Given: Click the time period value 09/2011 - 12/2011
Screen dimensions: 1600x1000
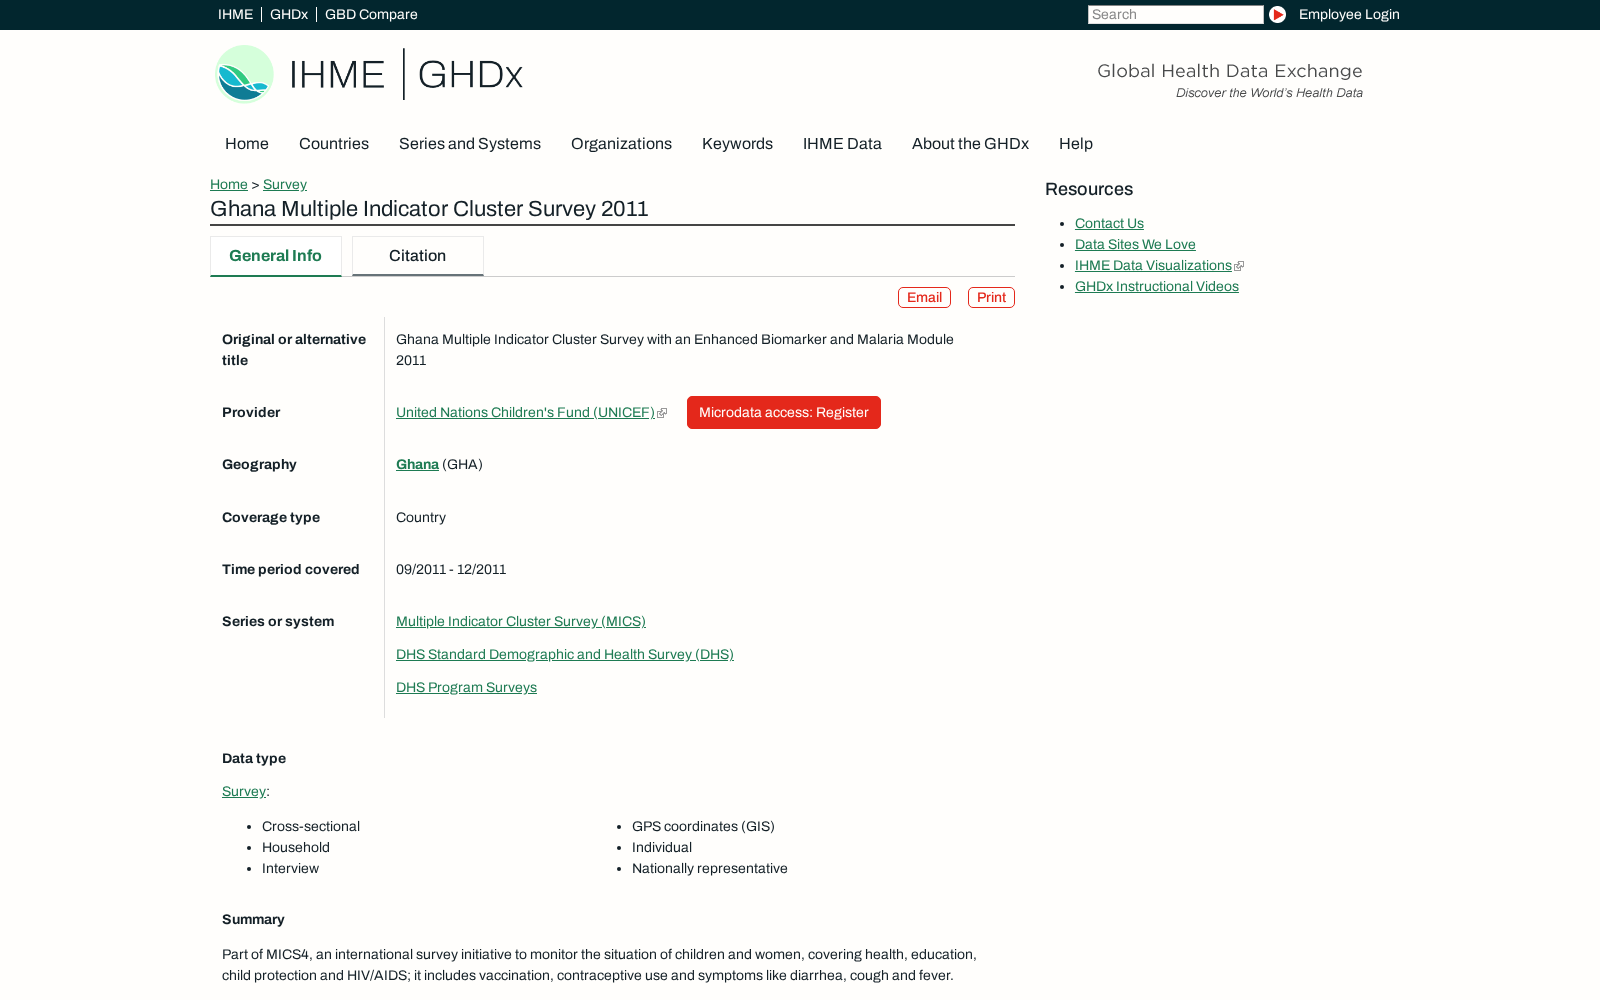Looking at the screenshot, I should pos(451,570).
